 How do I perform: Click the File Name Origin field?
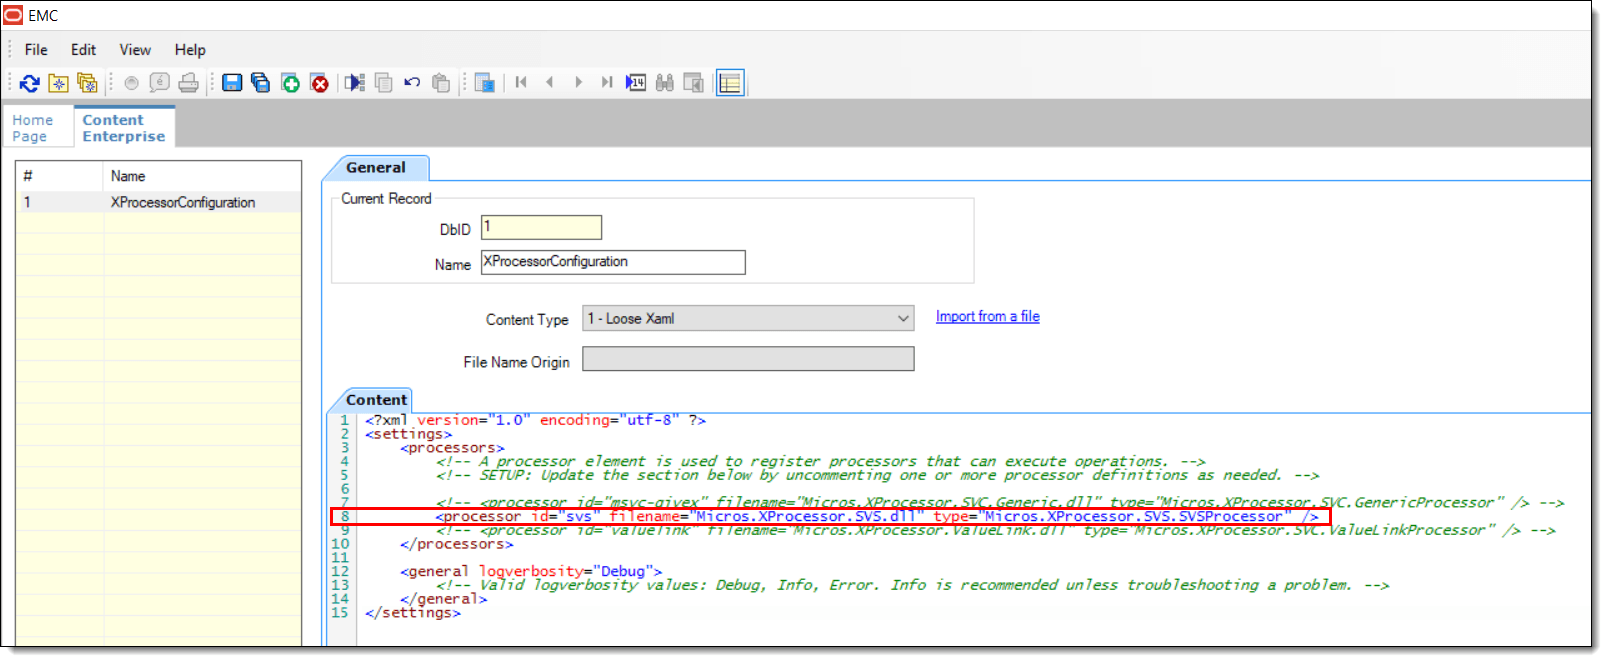pos(748,359)
